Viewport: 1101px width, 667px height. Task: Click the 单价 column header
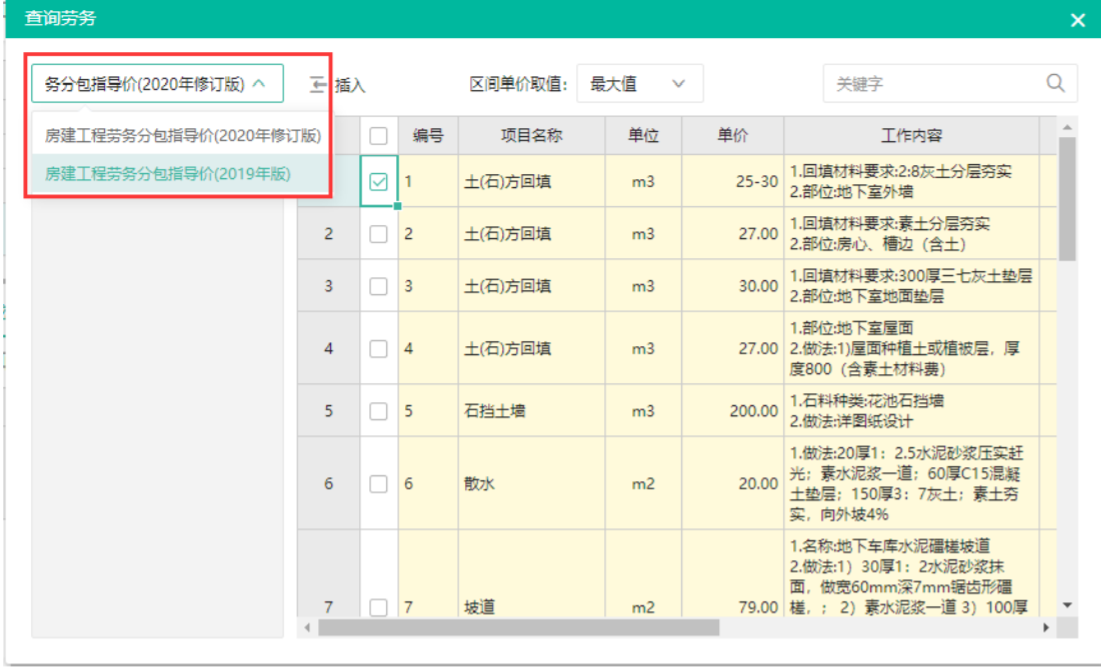pos(732,136)
